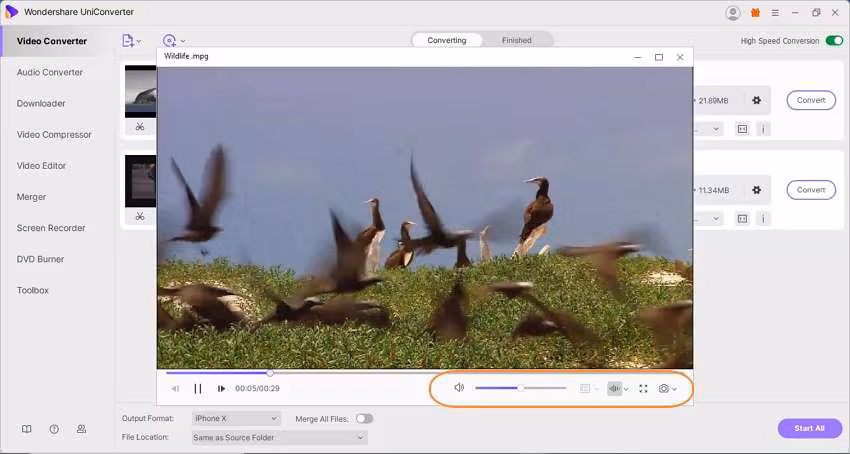The width and height of the screenshot is (850, 454).
Task: Open subtitle icon for the first video row
Action: [x=742, y=129]
